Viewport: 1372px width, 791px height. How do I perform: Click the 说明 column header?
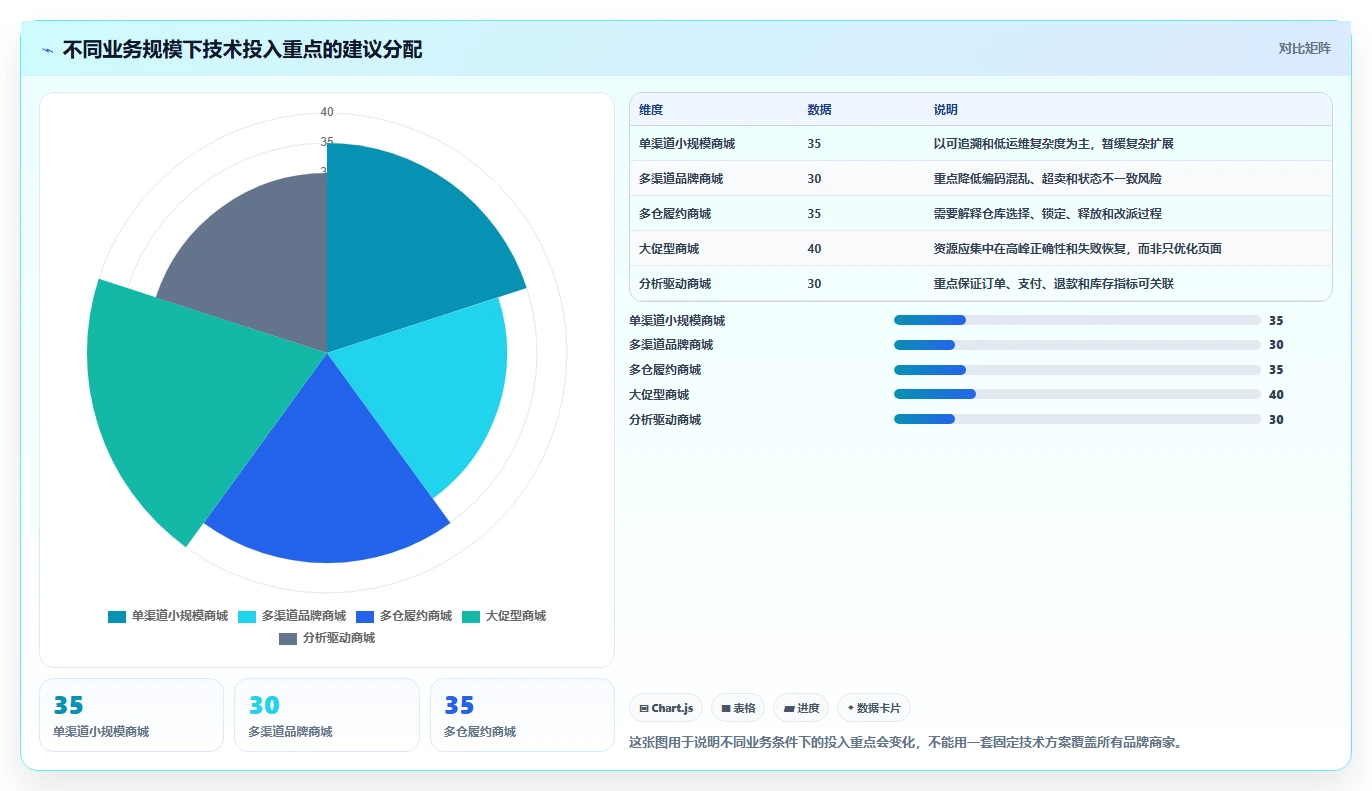point(946,110)
